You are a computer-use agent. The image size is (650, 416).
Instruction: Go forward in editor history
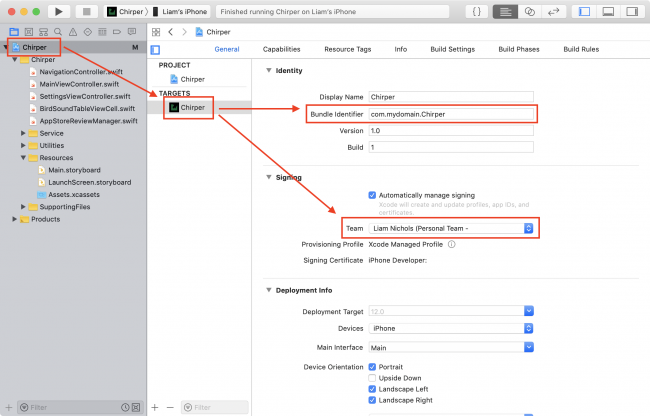tap(184, 32)
